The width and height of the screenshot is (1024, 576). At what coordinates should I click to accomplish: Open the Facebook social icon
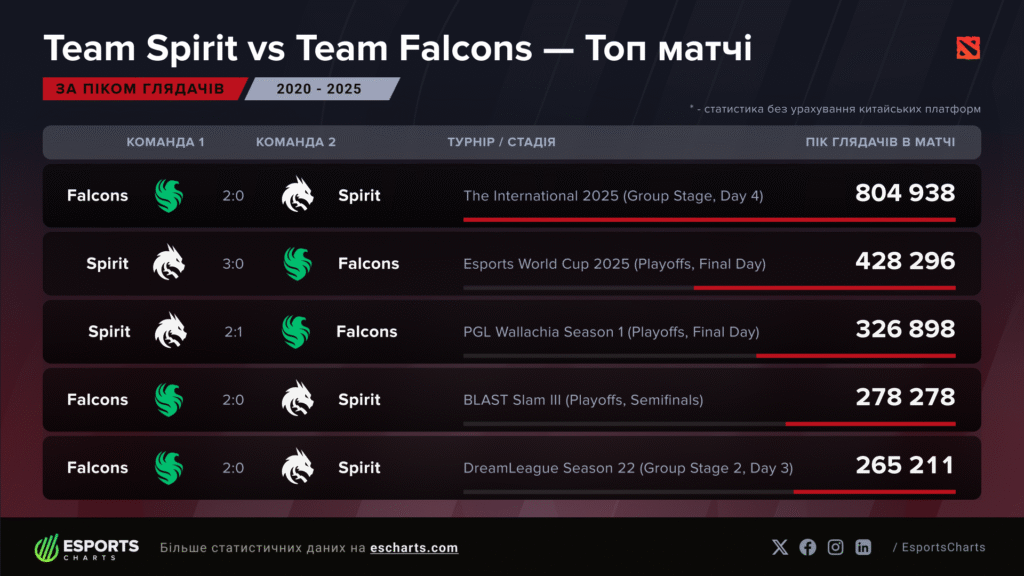pos(808,547)
